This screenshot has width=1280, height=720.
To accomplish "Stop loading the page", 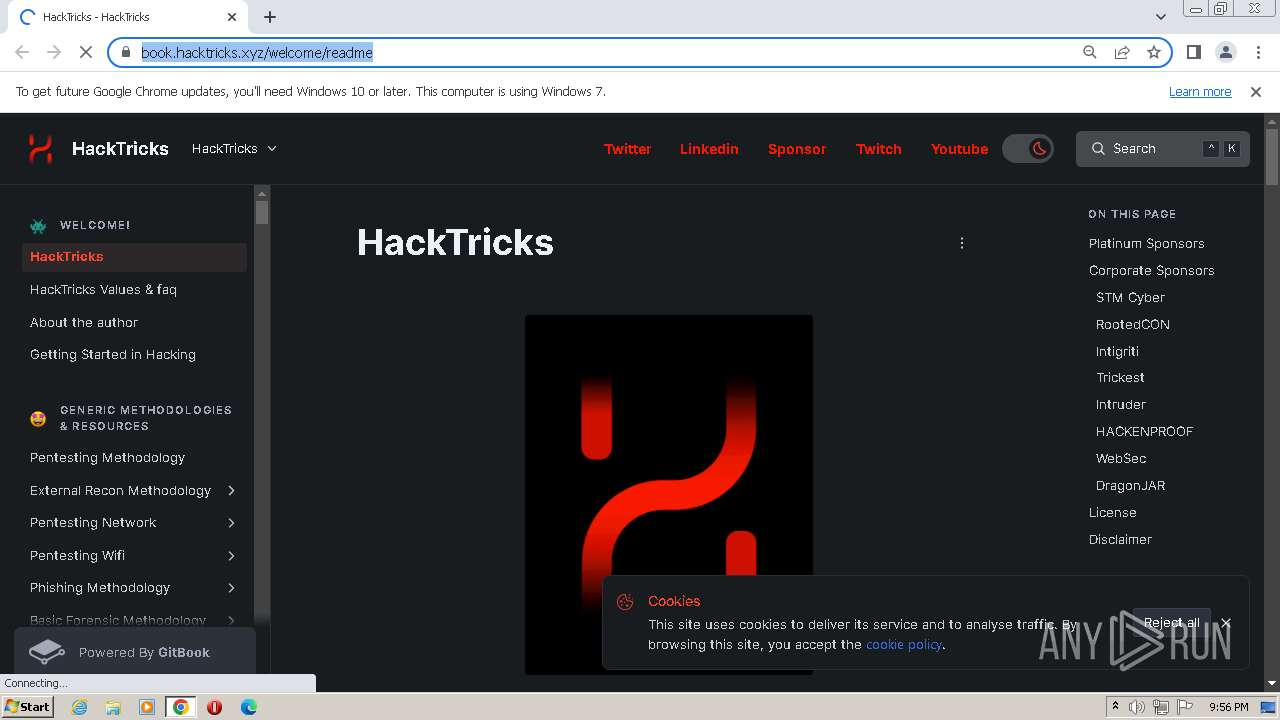I will (x=85, y=52).
